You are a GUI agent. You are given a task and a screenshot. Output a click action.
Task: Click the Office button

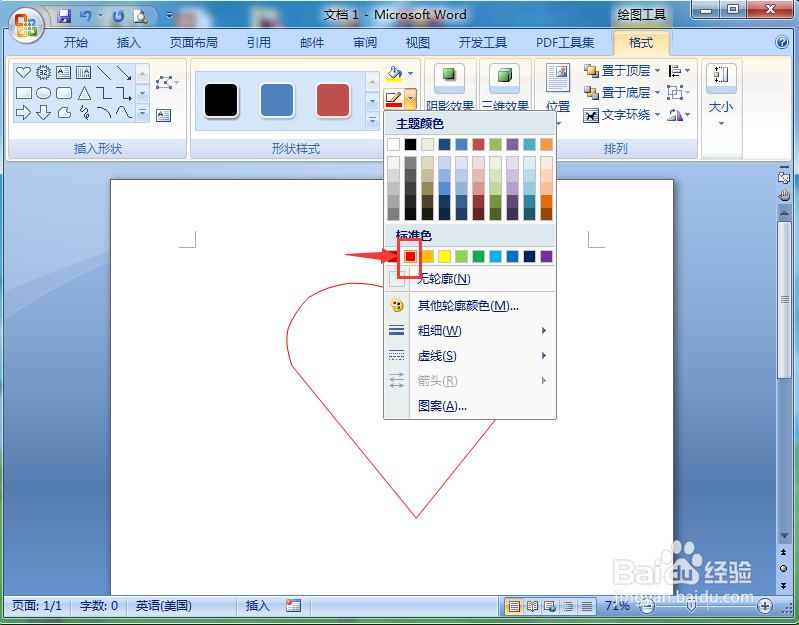[x=25, y=25]
